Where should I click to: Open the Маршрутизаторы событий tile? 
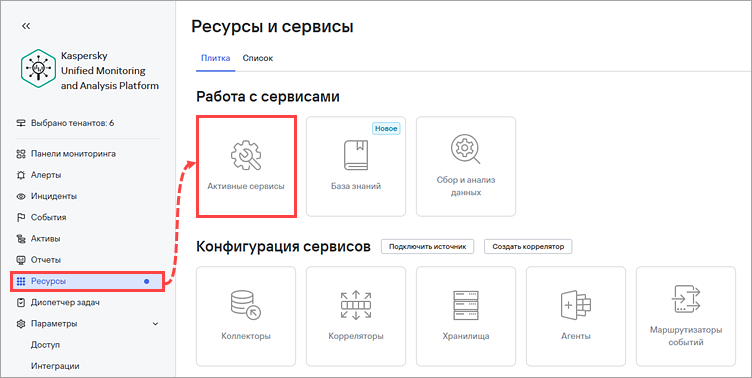click(686, 317)
